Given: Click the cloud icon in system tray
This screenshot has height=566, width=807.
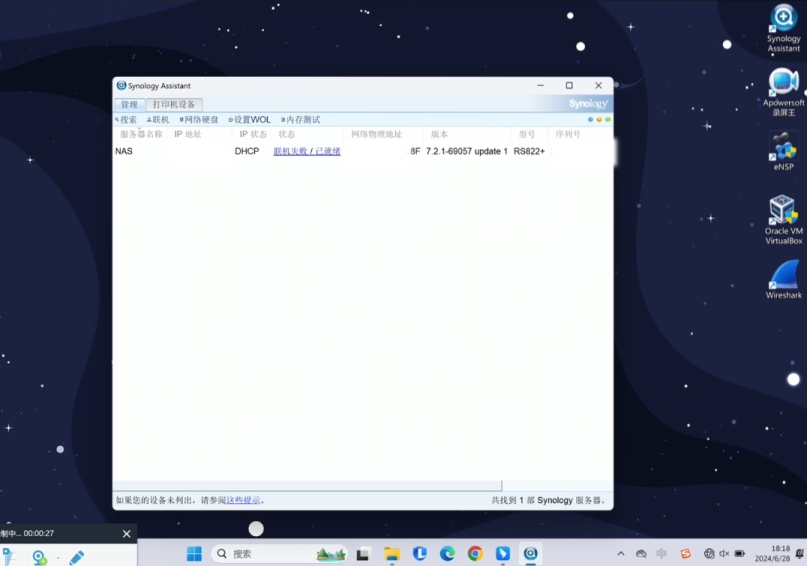Looking at the screenshot, I should click(641, 554).
